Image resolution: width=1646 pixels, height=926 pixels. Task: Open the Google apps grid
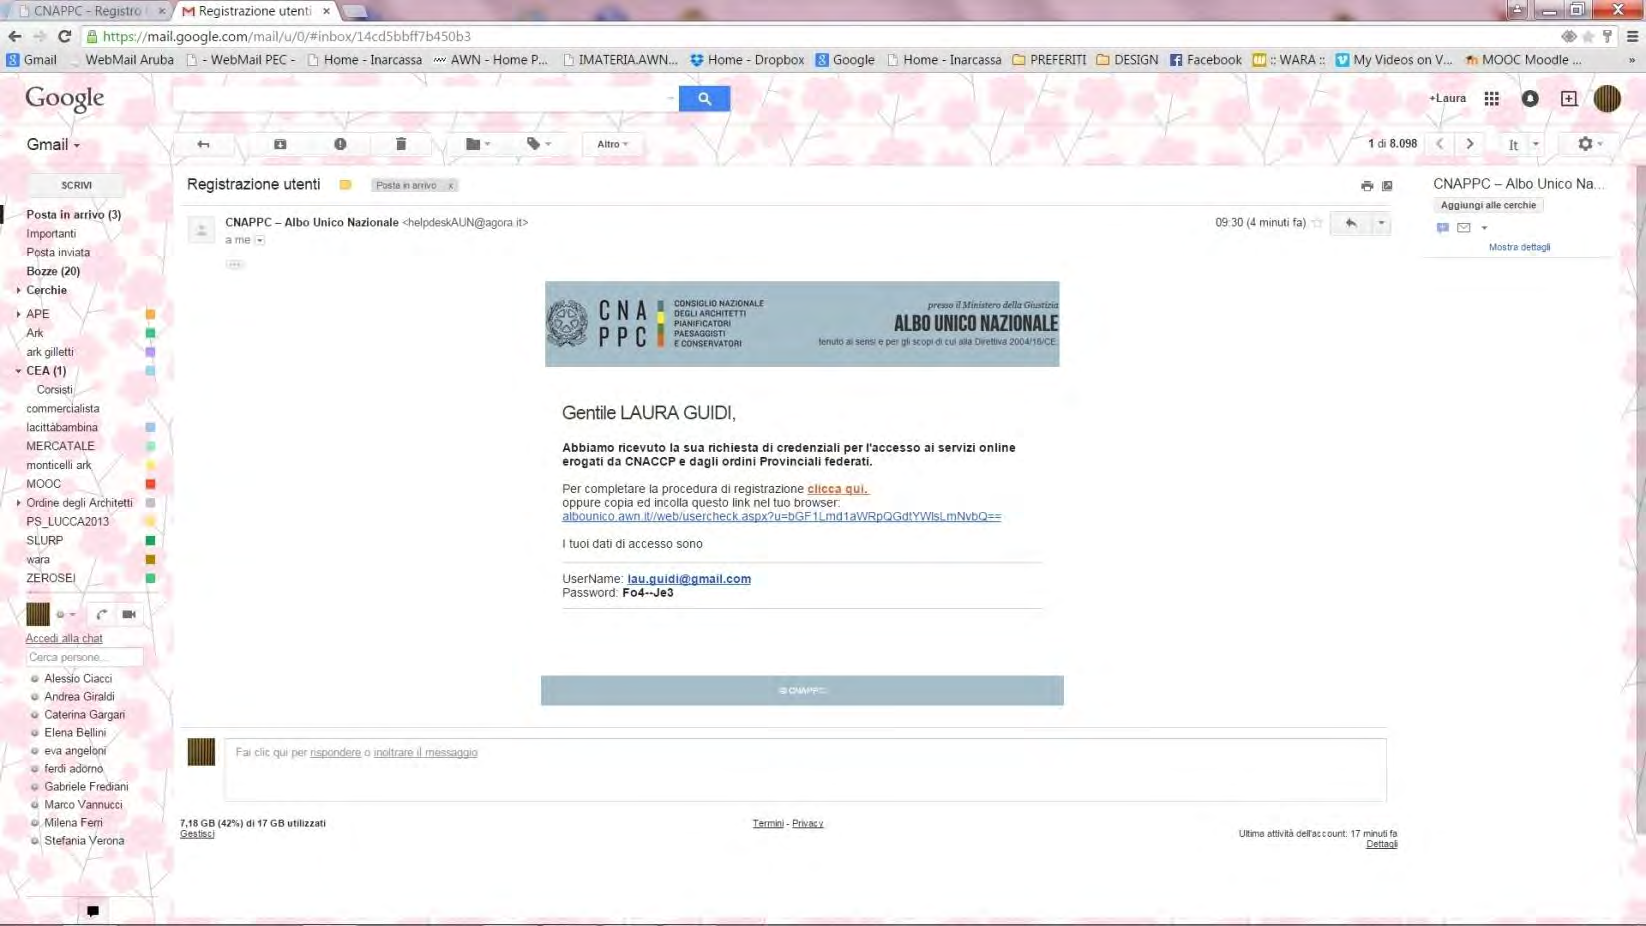(1491, 98)
